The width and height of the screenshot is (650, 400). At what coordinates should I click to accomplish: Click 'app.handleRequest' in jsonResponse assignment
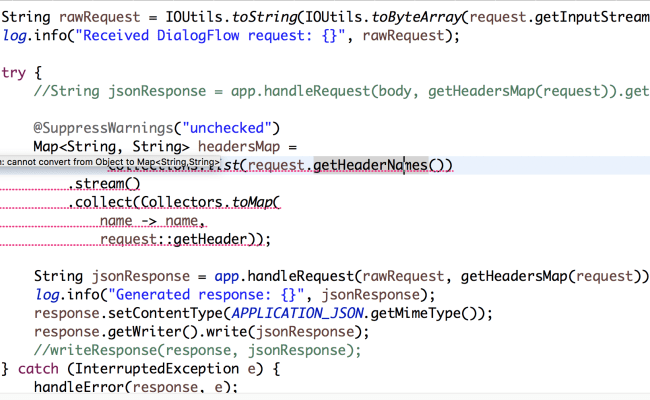[x=284, y=276]
